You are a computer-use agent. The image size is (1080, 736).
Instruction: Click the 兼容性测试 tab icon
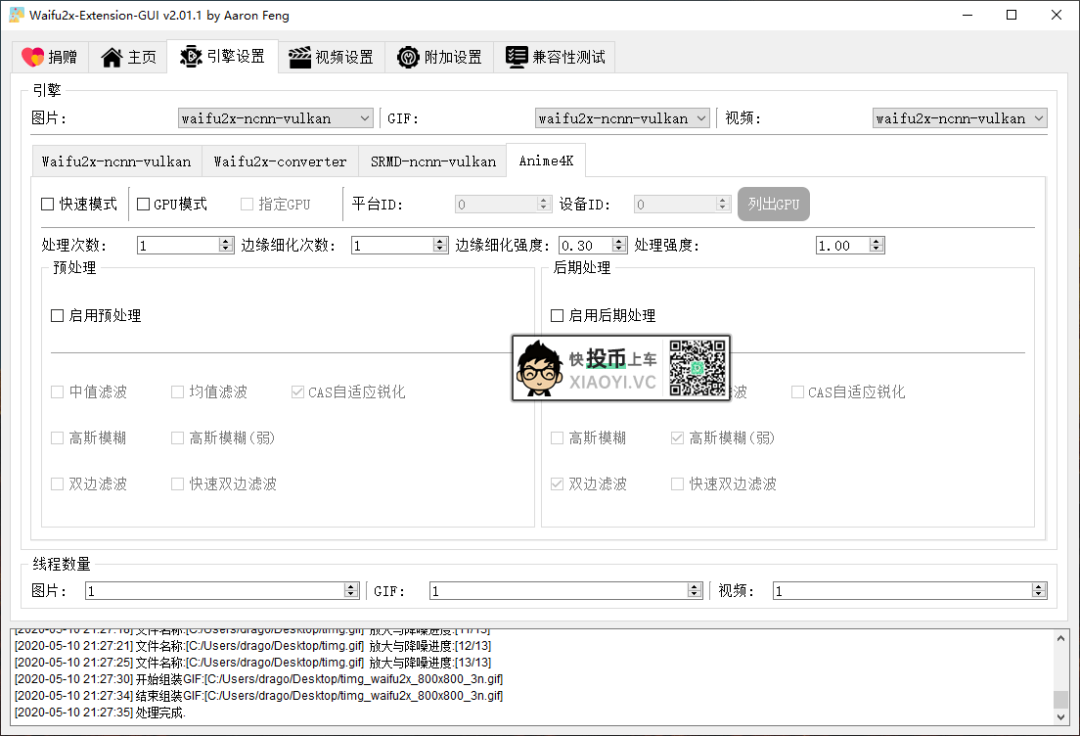click(516, 57)
